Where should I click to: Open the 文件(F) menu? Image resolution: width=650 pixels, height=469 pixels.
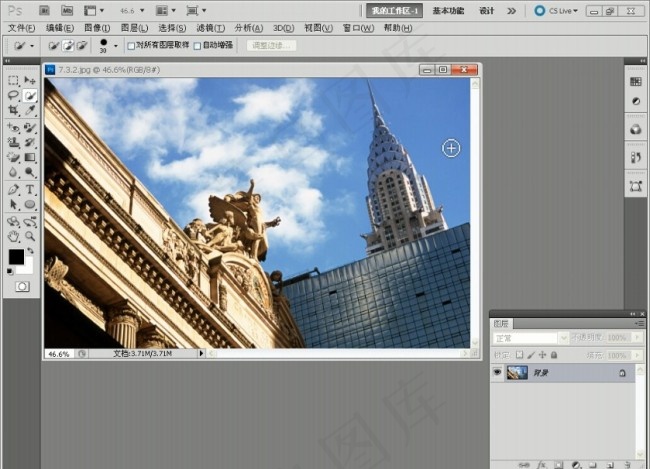[x=22, y=28]
